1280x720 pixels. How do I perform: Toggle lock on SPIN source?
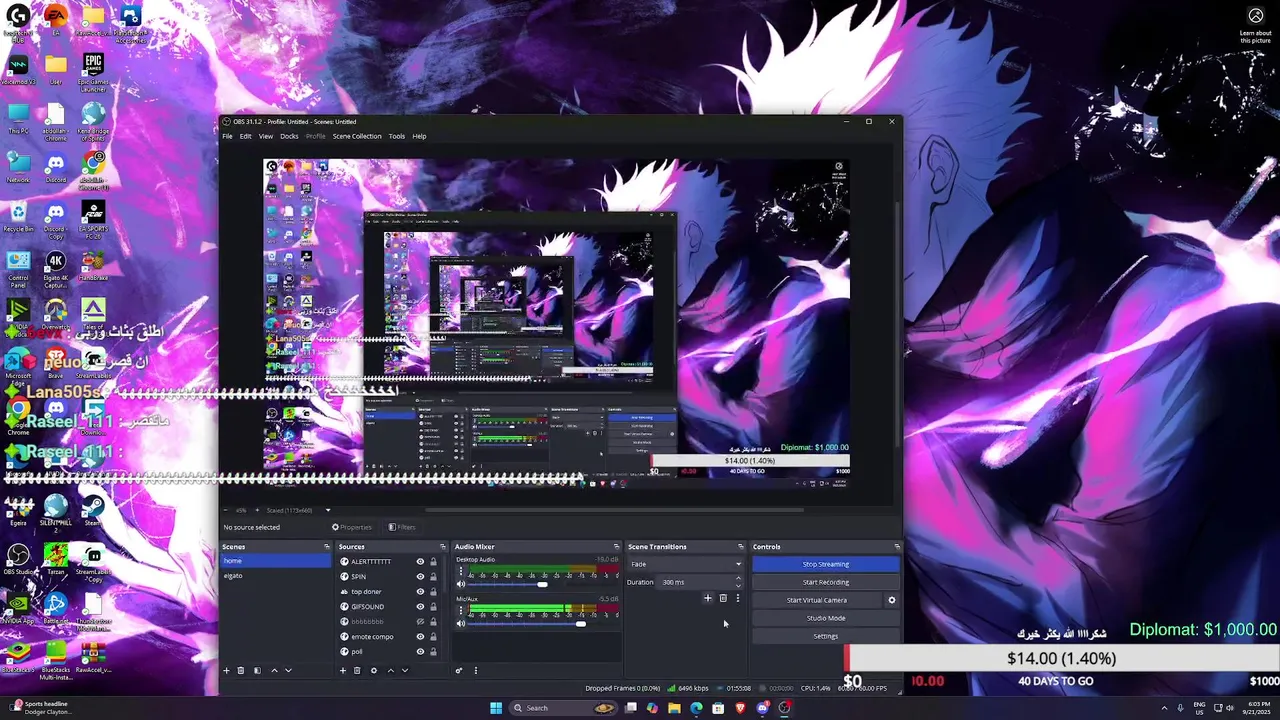click(x=433, y=577)
